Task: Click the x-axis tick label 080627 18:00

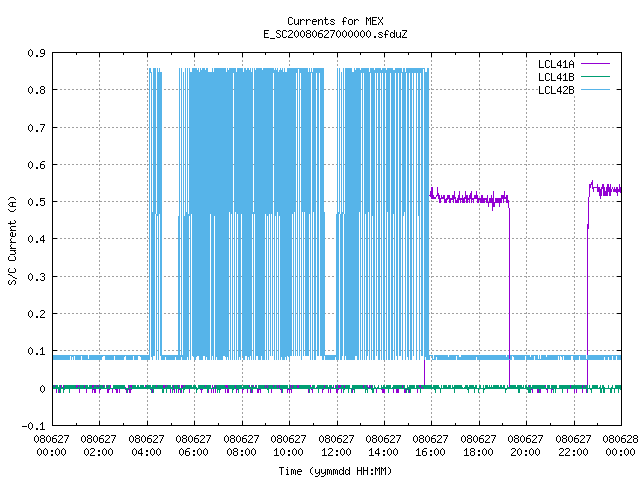Action: pos(478,445)
